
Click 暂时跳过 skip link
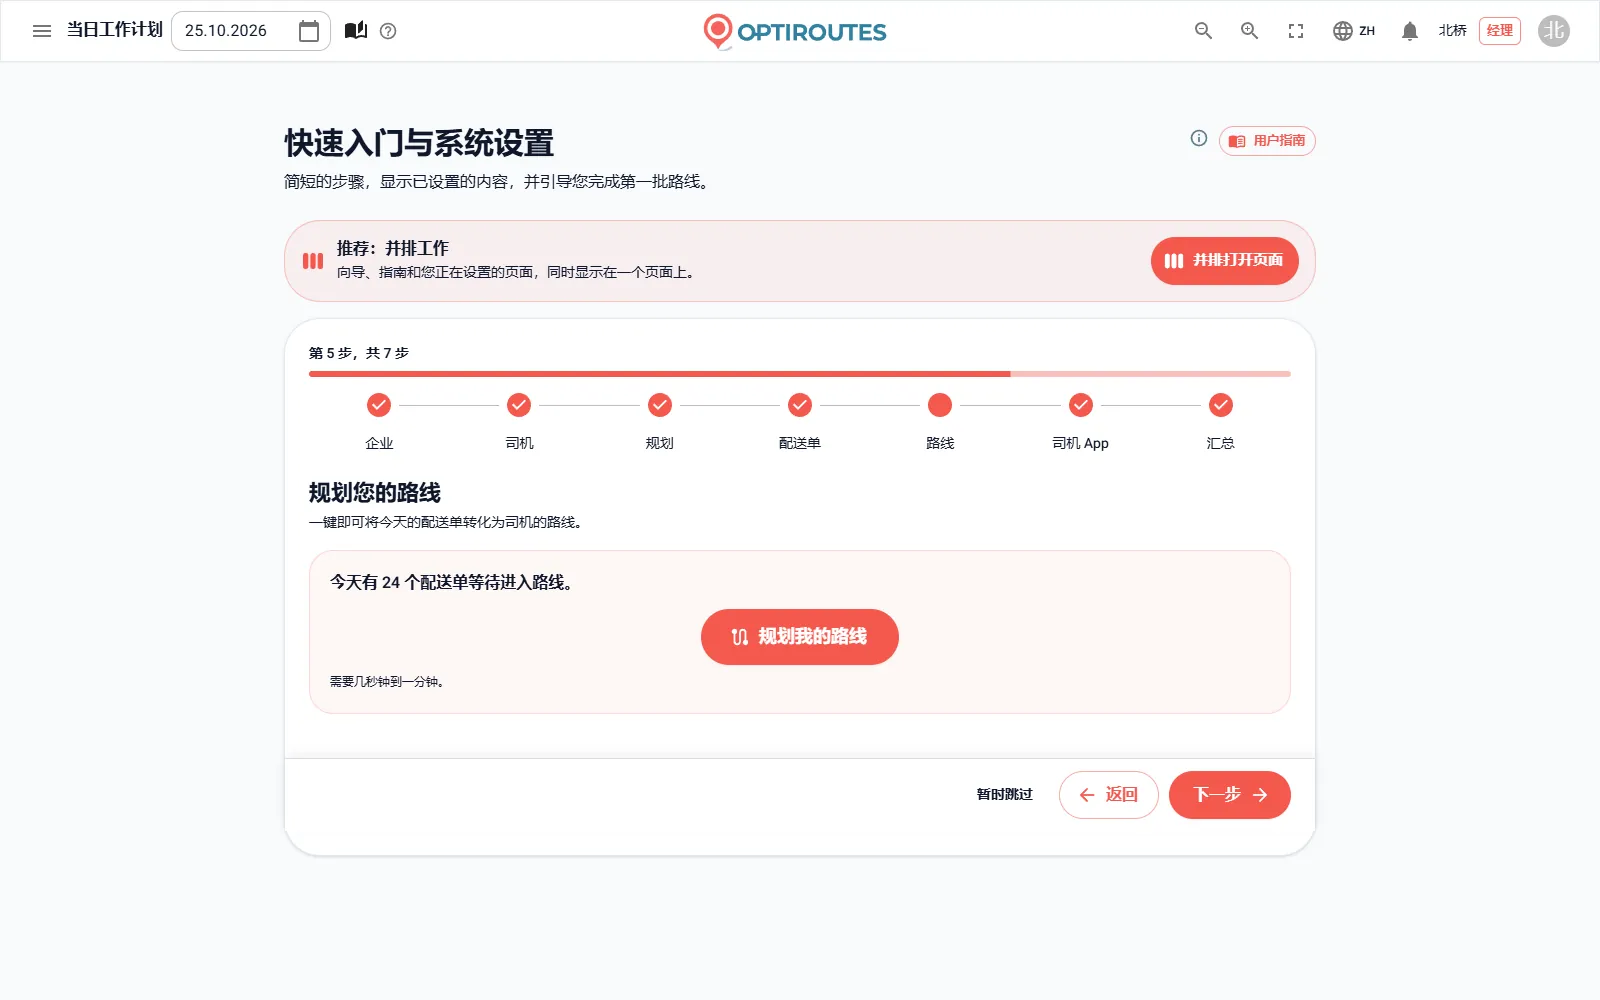pos(1005,795)
